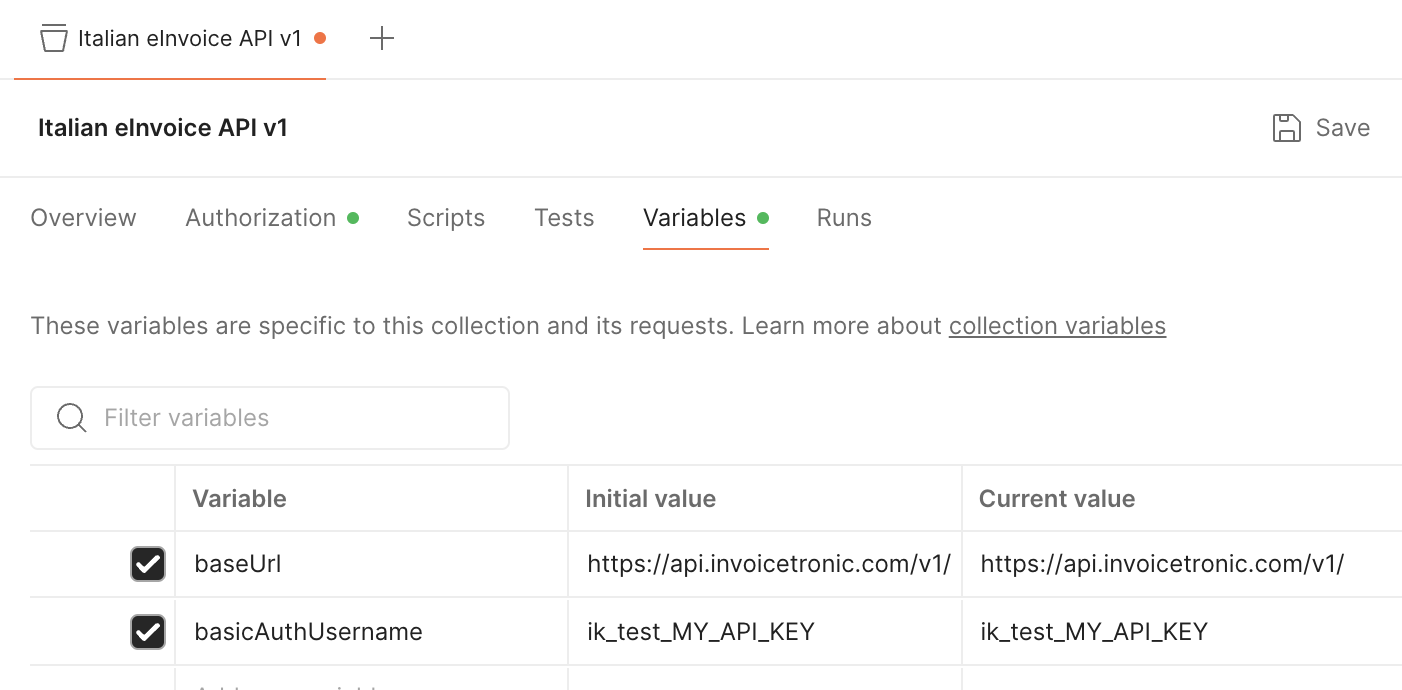1402x690 pixels.
Task: Edit the basicAuthUsername current value cell
Action: point(1182,632)
